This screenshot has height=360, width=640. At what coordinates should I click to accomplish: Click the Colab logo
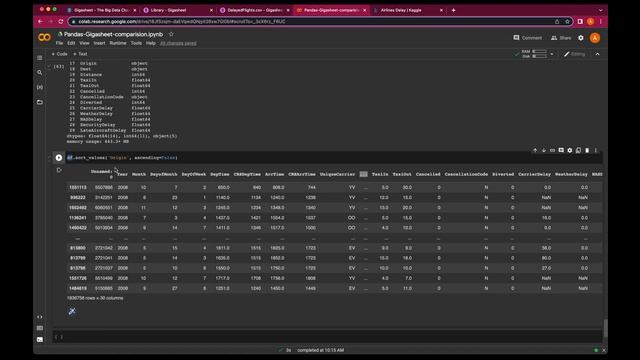pyautogui.click(x=44, y=38)
